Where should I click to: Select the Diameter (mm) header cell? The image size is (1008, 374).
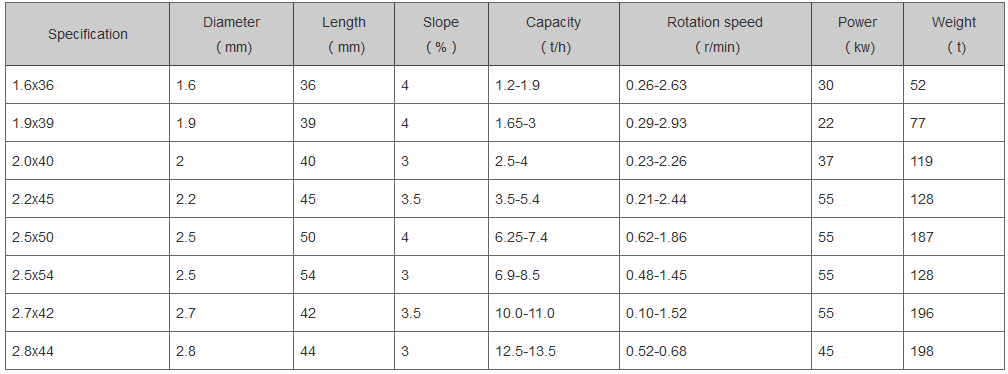click(x=231, y=35)
